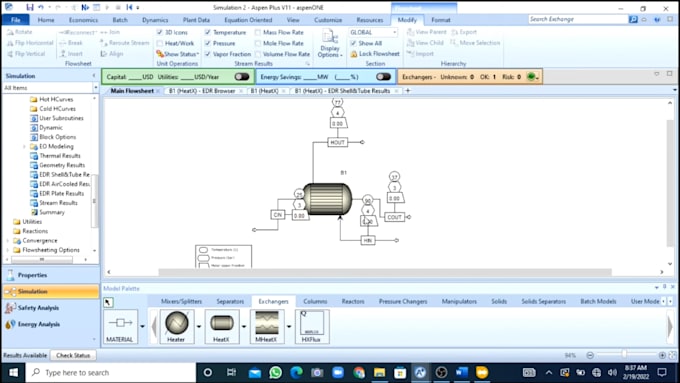Open Microsoft Edge from taskbar
680x383 pixels.
[296, 373]
